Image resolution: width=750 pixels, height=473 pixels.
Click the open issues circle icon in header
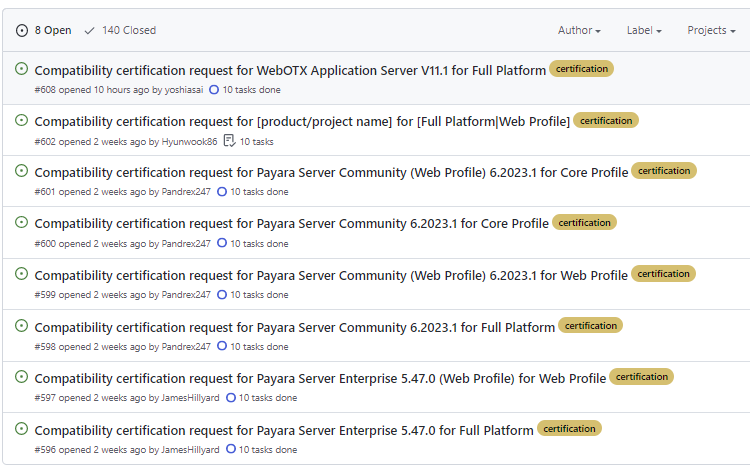tap(22, 31)
